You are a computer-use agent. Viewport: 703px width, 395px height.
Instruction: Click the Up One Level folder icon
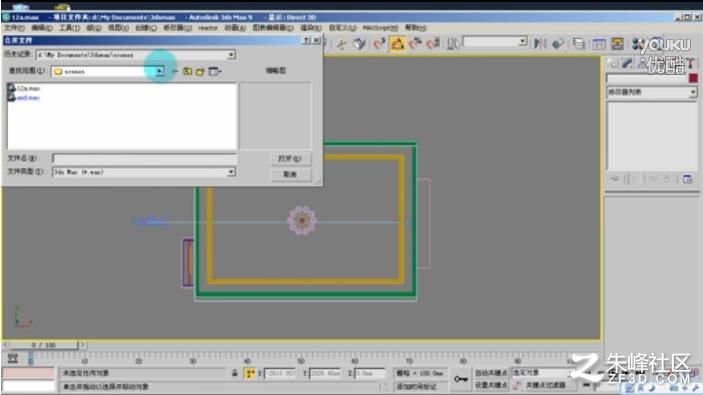pos(187,71)
